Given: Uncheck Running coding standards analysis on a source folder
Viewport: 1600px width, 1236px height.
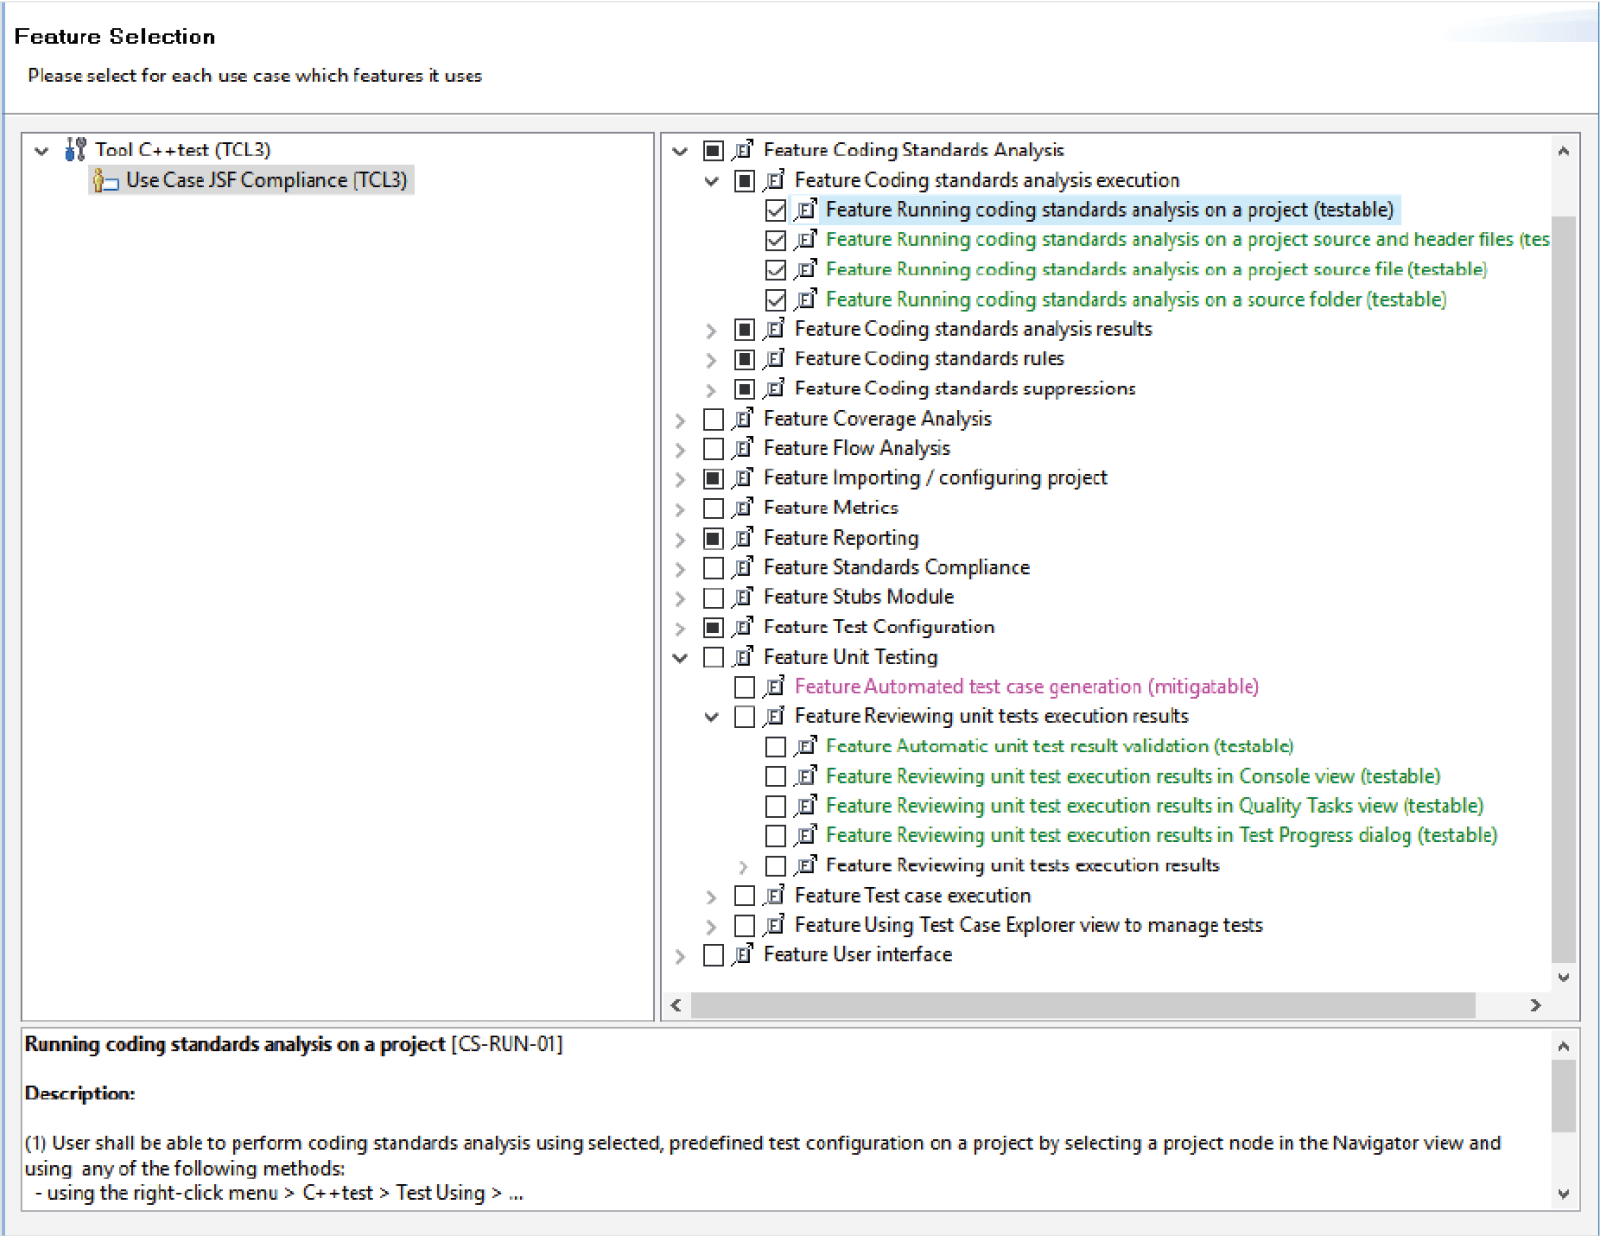Looking at the screenshot, I should (775, 300).
